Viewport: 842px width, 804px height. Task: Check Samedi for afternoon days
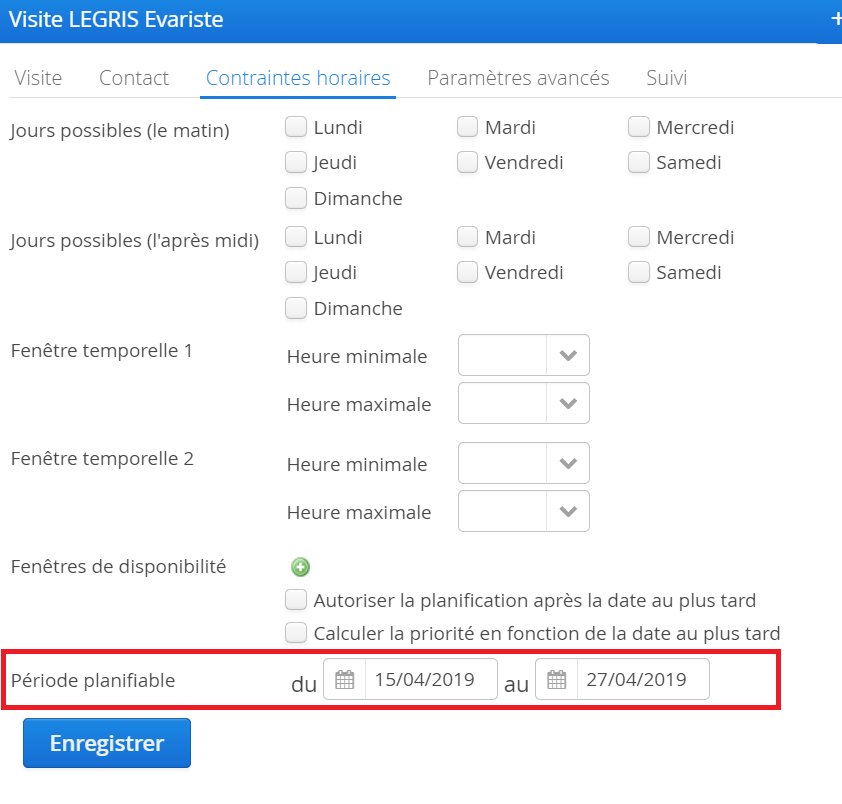coord(639,272)
